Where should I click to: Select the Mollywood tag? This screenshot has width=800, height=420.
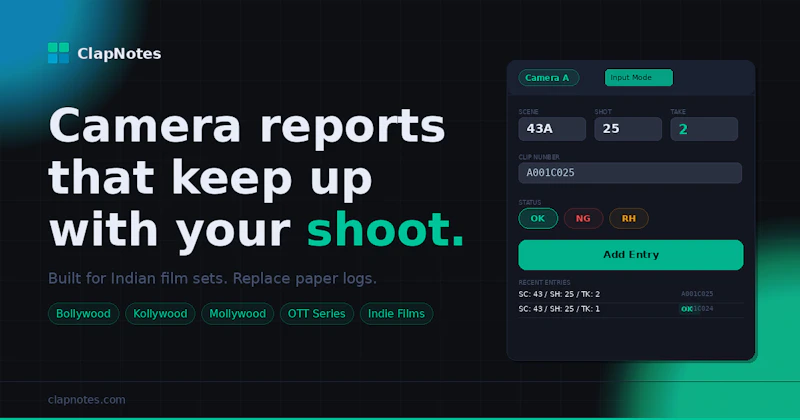(237, 314)
